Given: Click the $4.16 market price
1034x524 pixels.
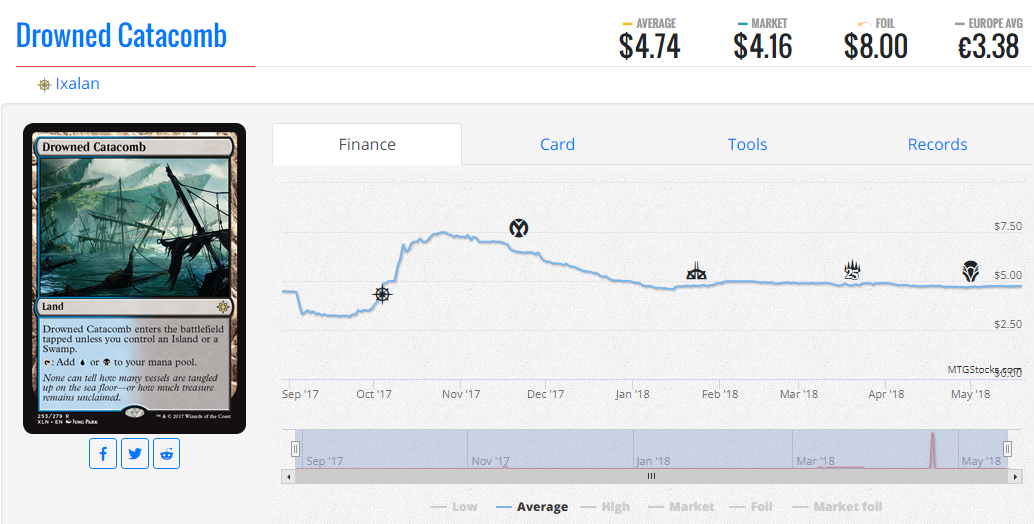Looking at the screenshot, I should point(763,47).
